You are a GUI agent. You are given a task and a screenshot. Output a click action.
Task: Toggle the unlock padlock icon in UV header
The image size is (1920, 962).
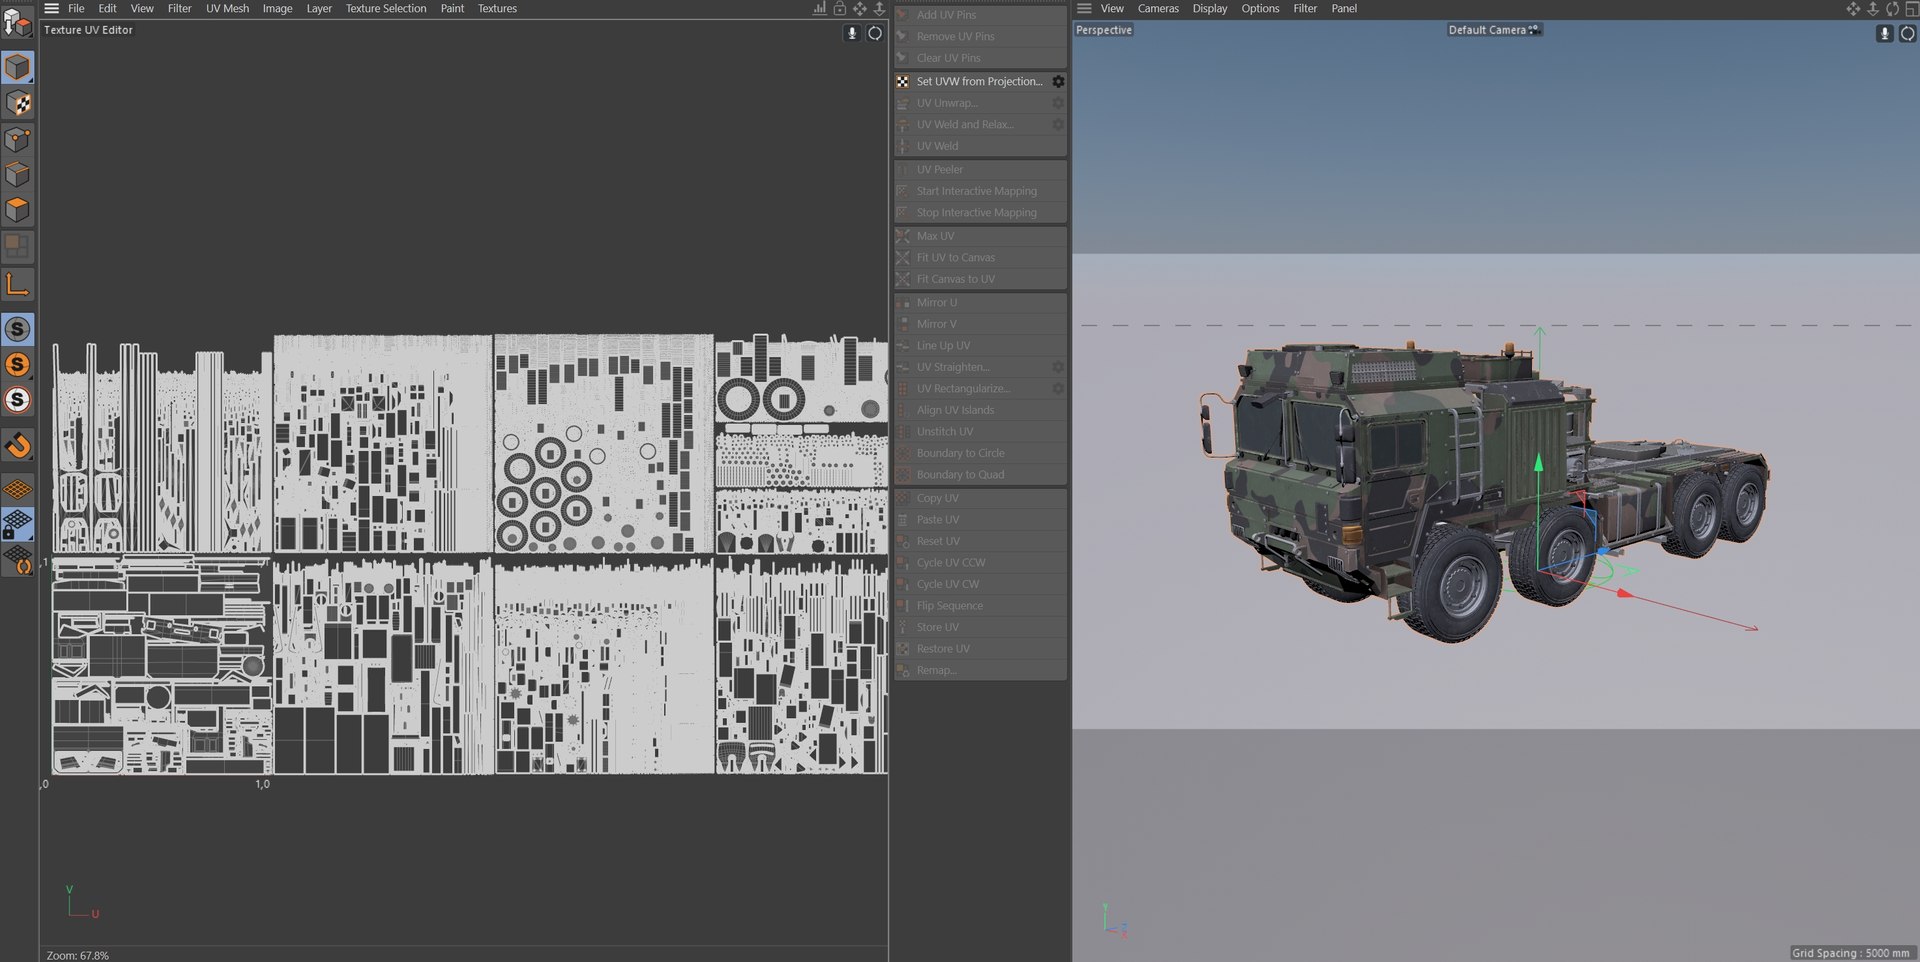click(840, 8)
